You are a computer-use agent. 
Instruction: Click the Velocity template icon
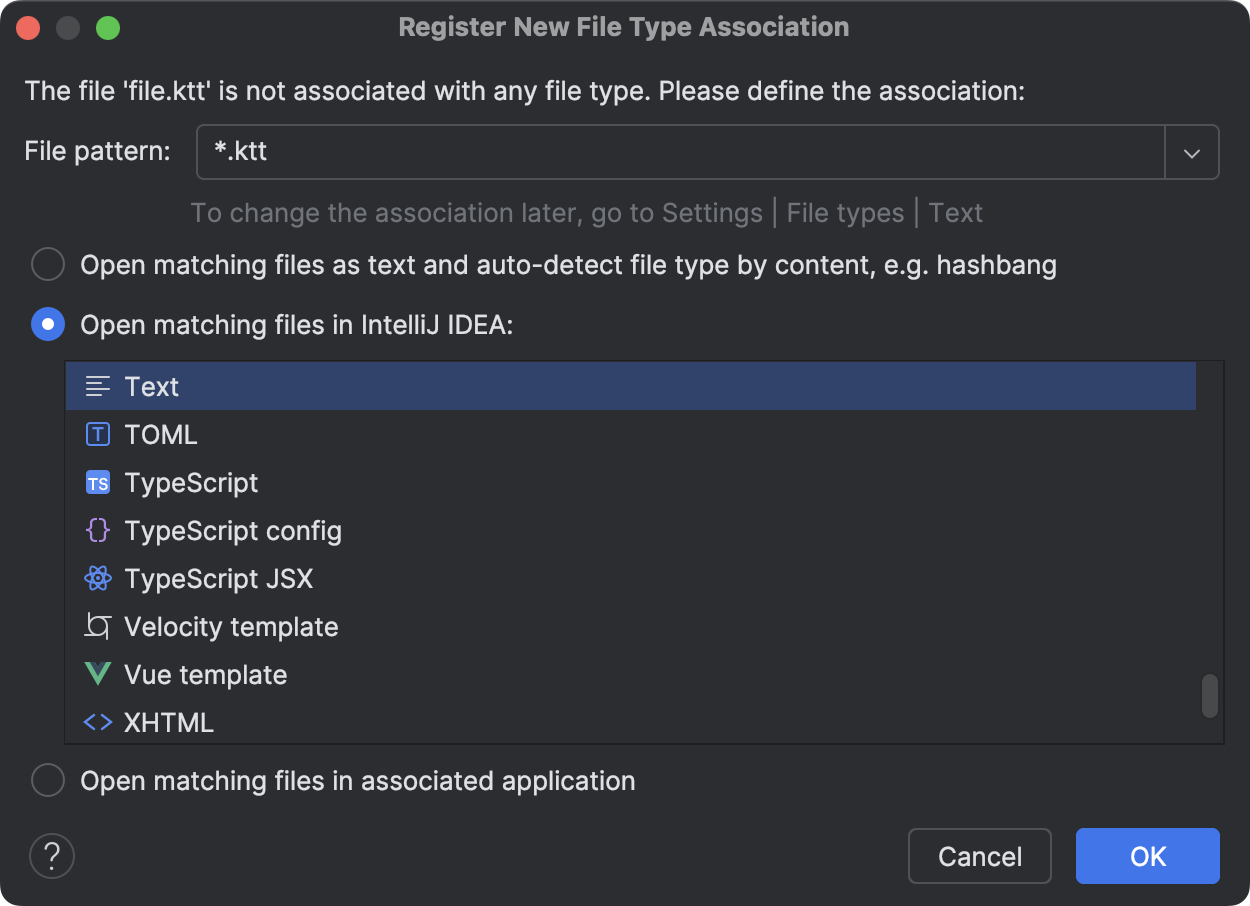coord(97,625)
